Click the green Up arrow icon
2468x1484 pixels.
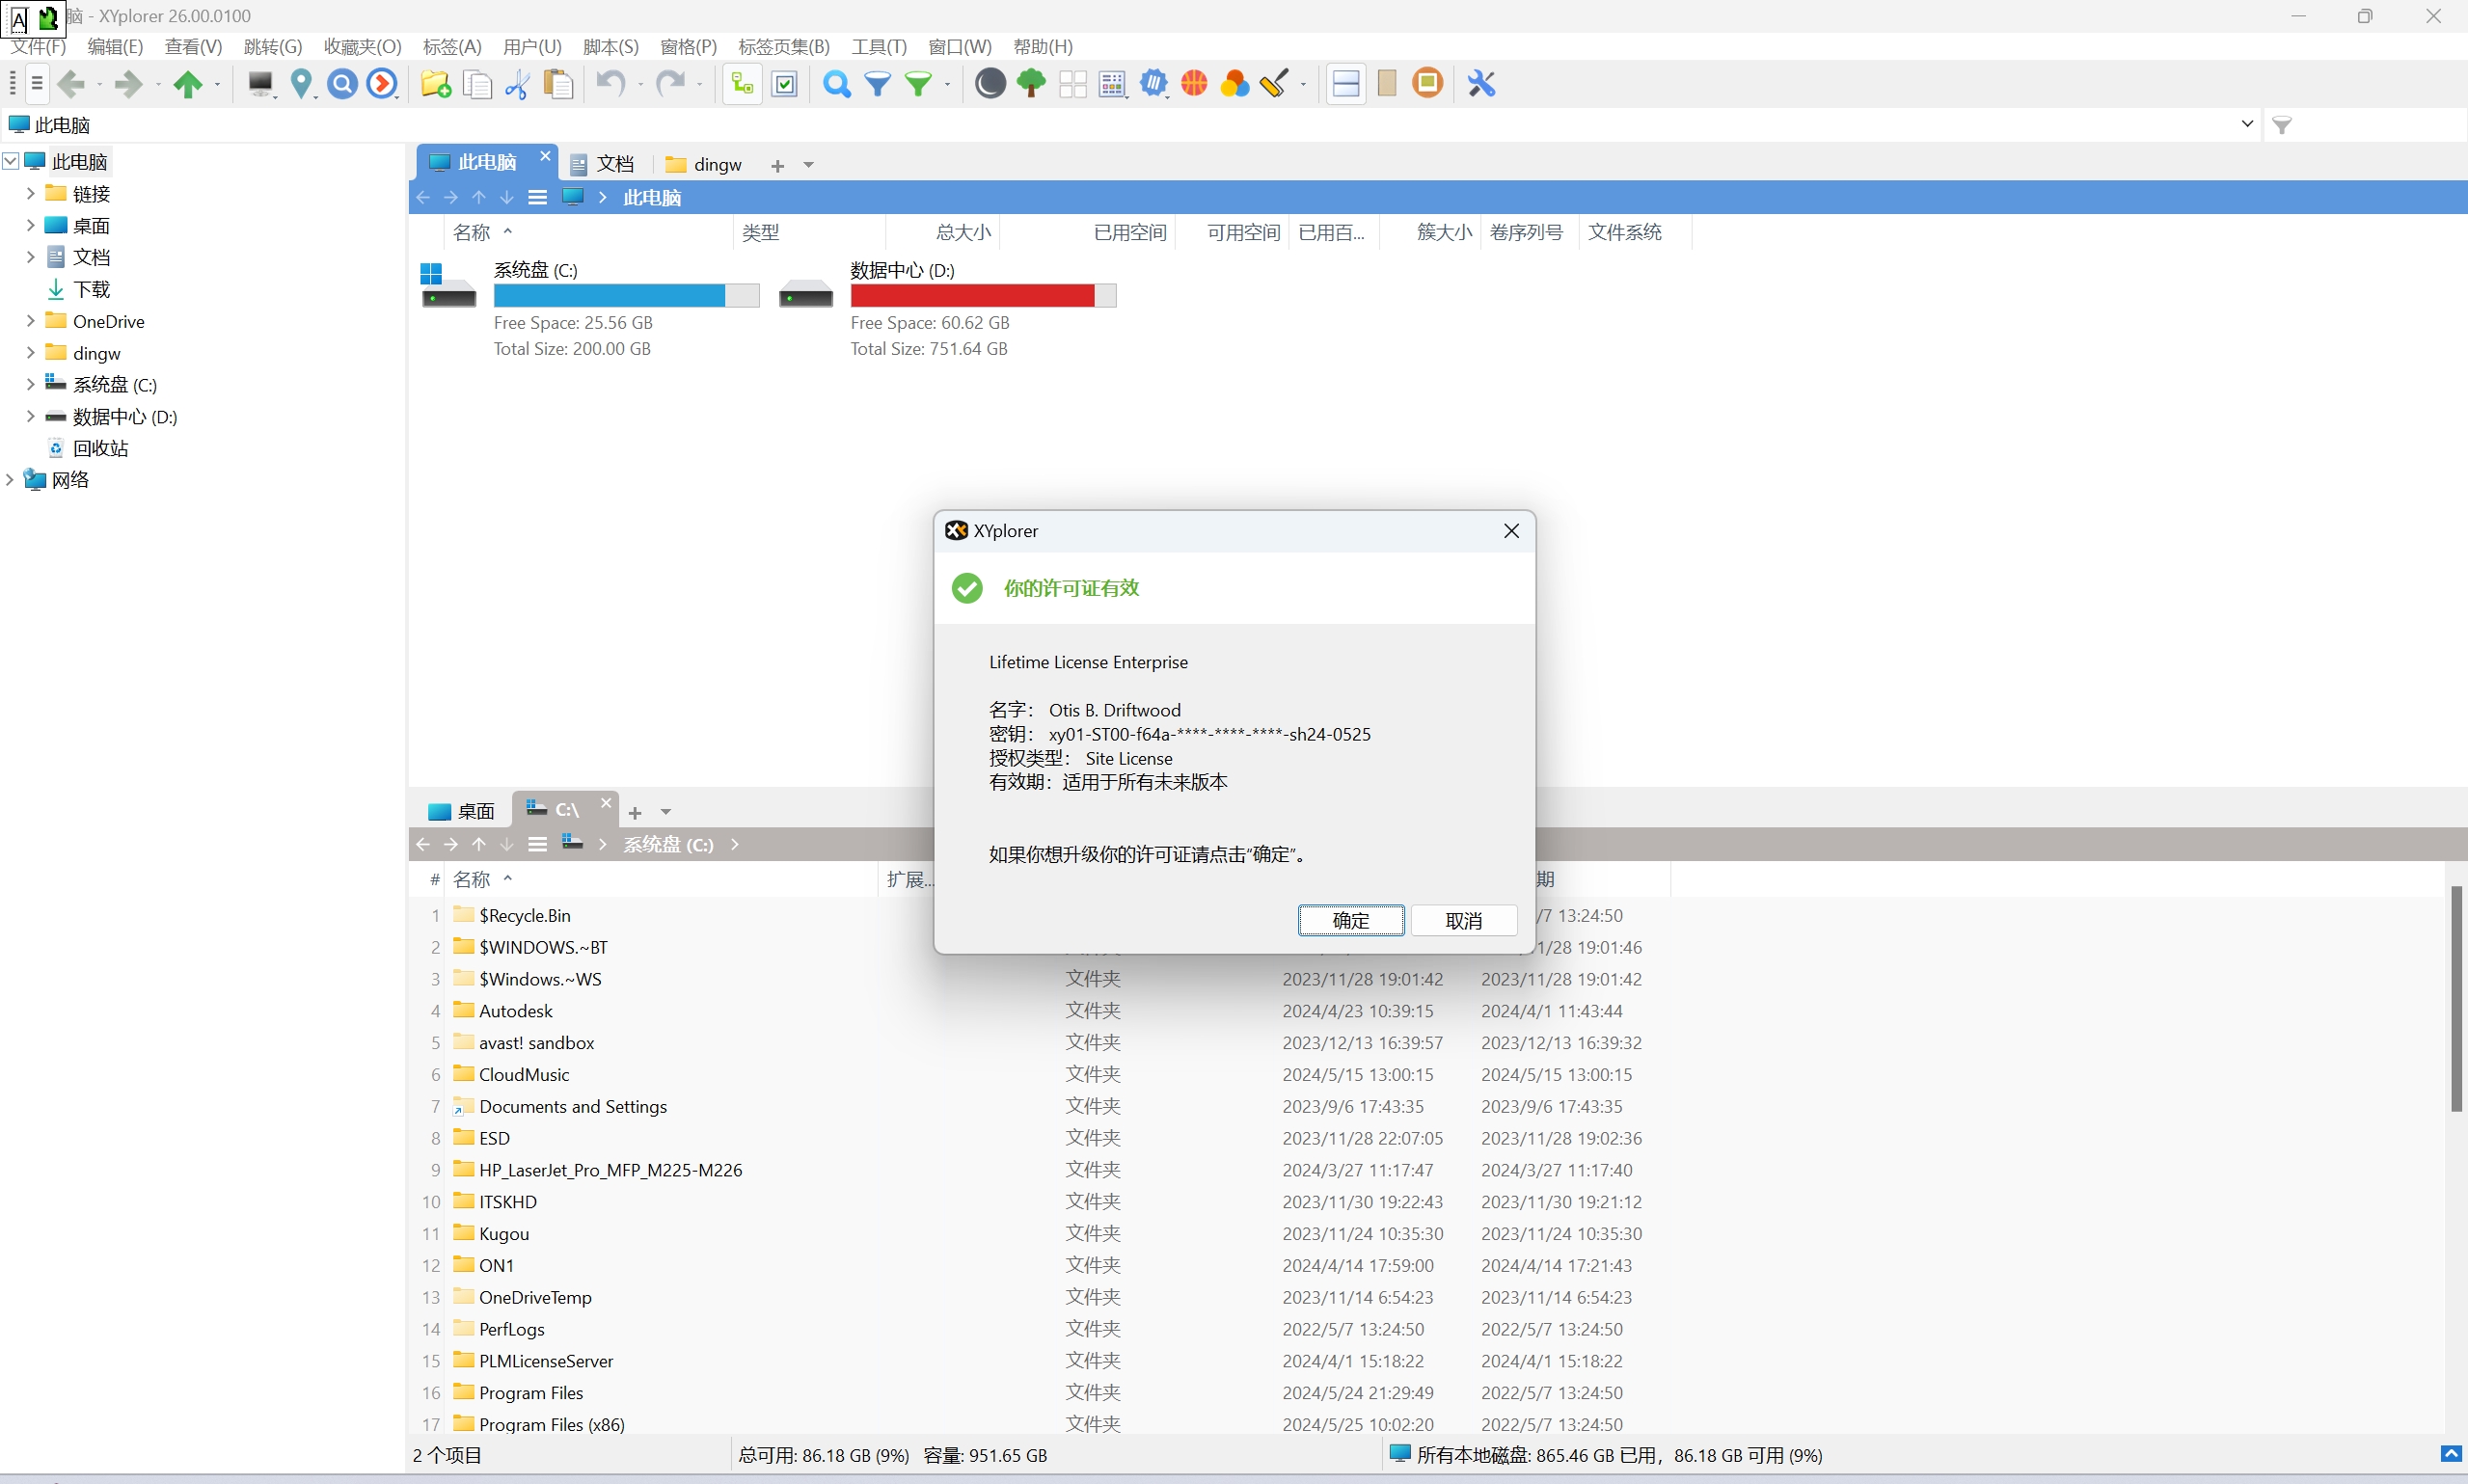[187, 84]
